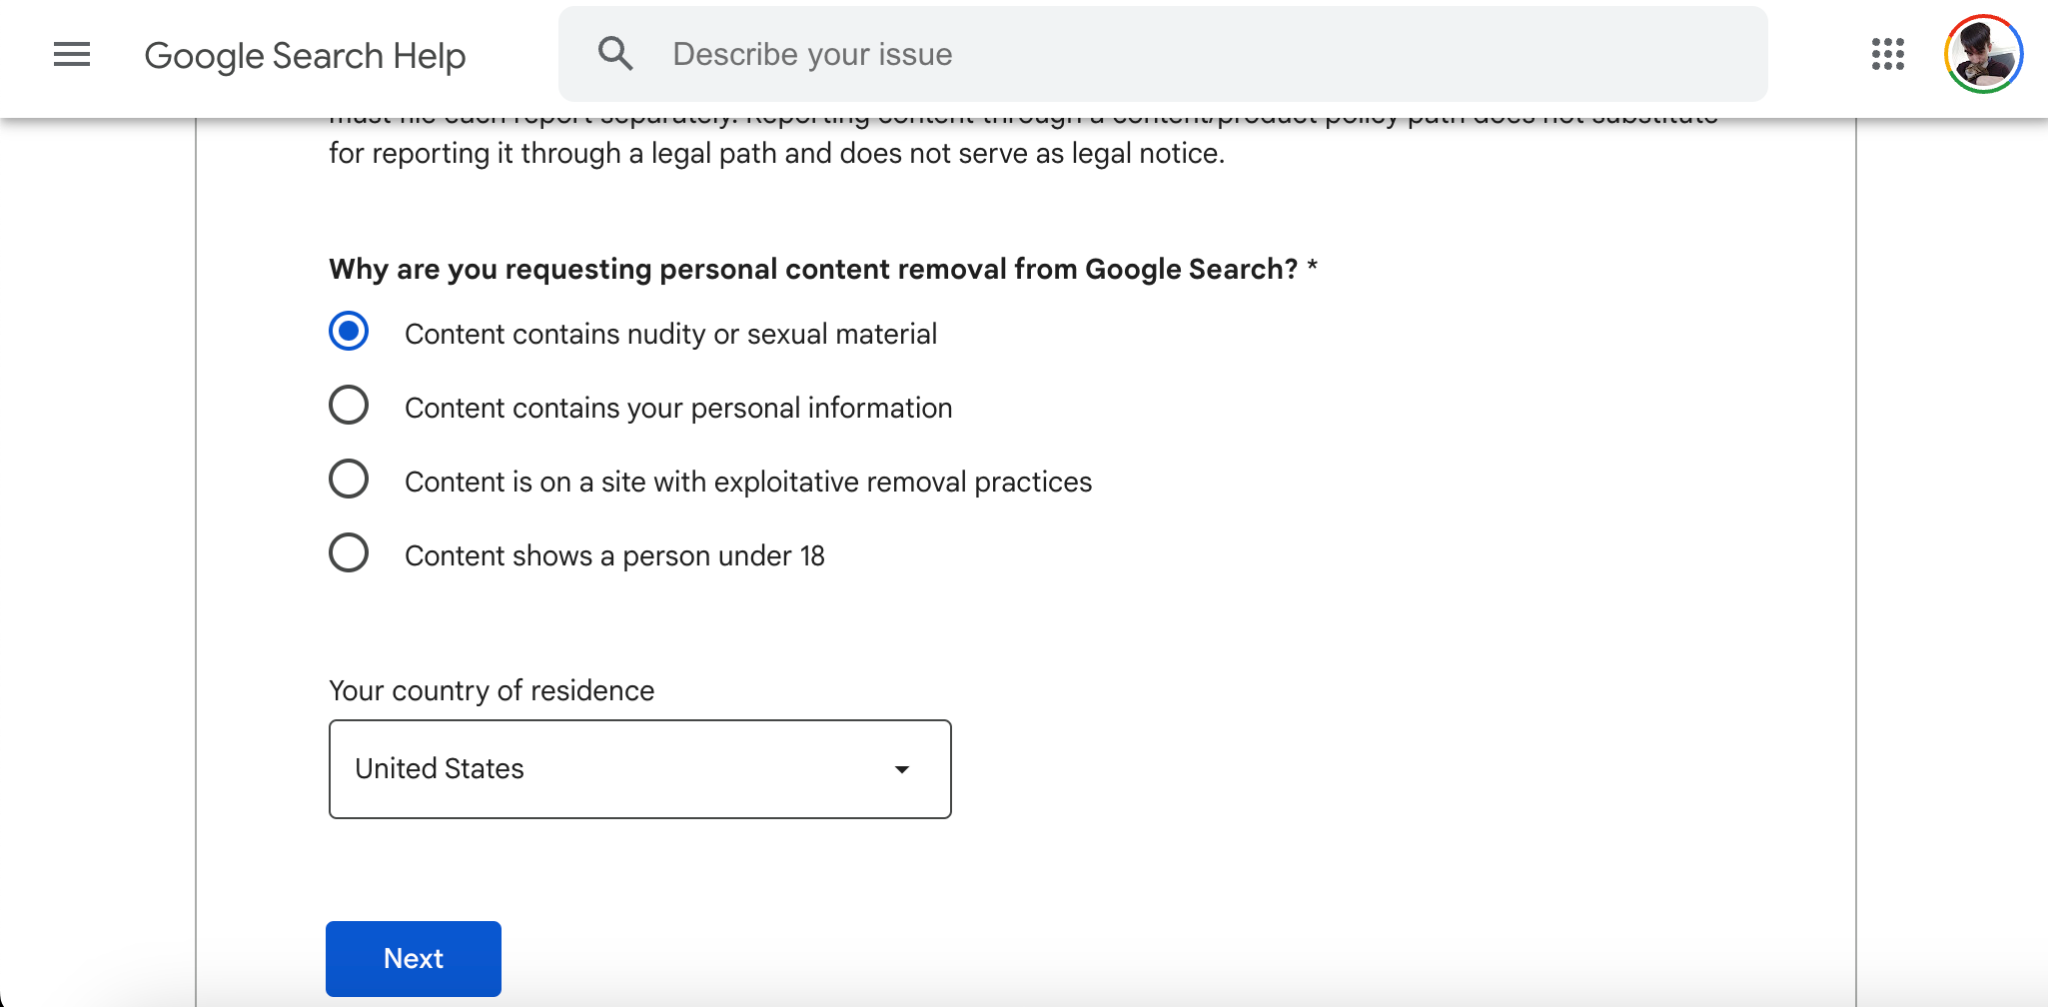This screenshot has width=2048, height=1007.
Task: Select Content shows a person under 18
Action: pos(348,553)
